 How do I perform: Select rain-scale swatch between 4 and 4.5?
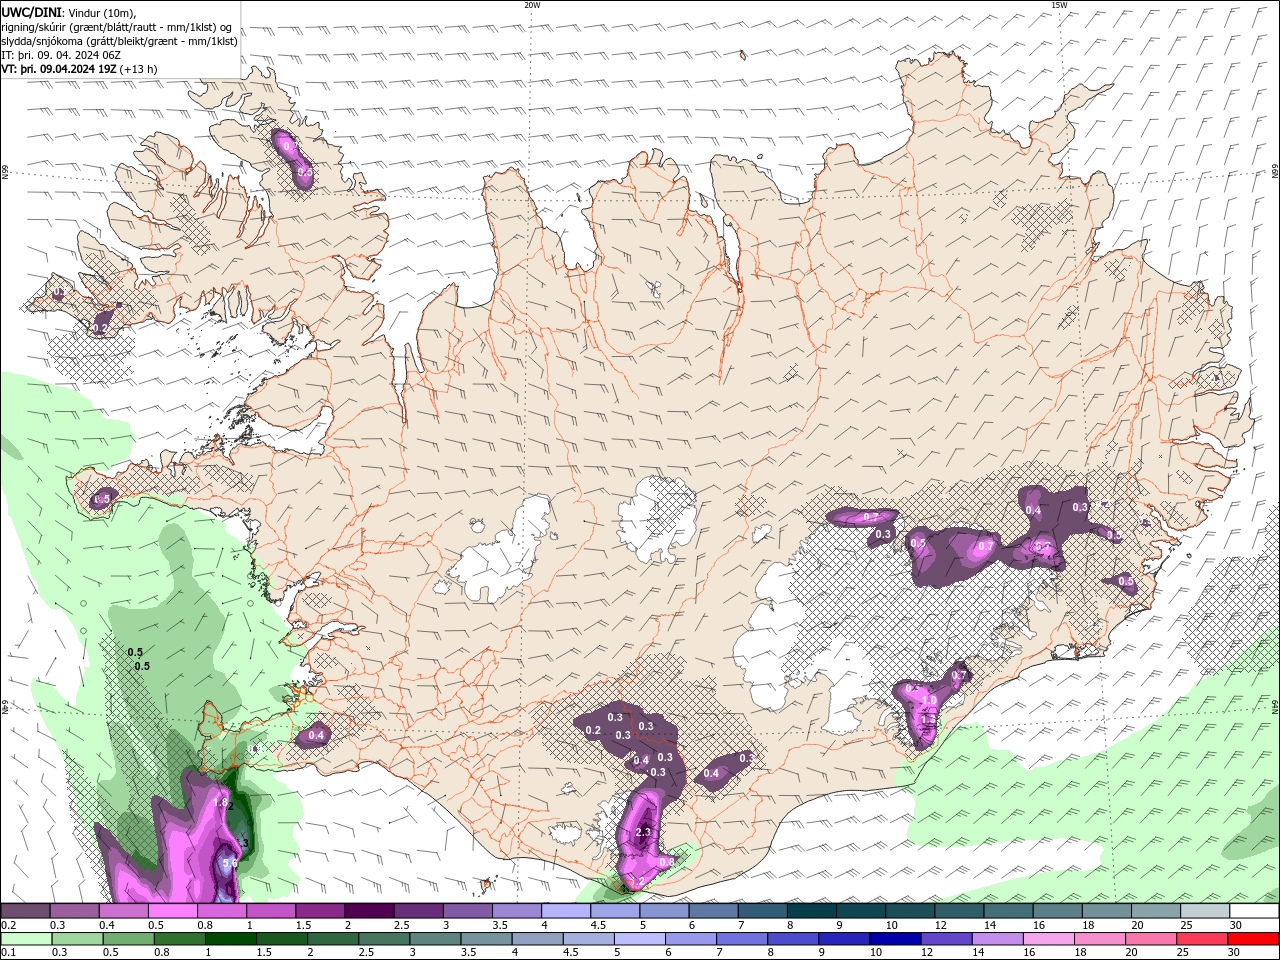[x=538, y=939]
